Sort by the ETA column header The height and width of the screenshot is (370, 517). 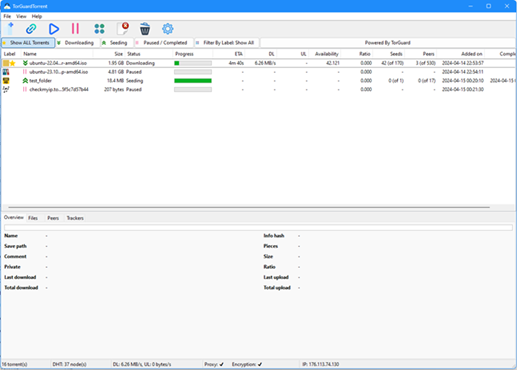pyautogui.click(x=229, y=54)
